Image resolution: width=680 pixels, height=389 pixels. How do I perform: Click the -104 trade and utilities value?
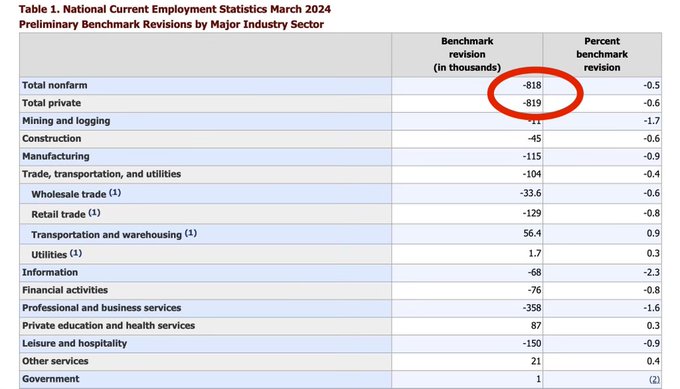point(532,174)
